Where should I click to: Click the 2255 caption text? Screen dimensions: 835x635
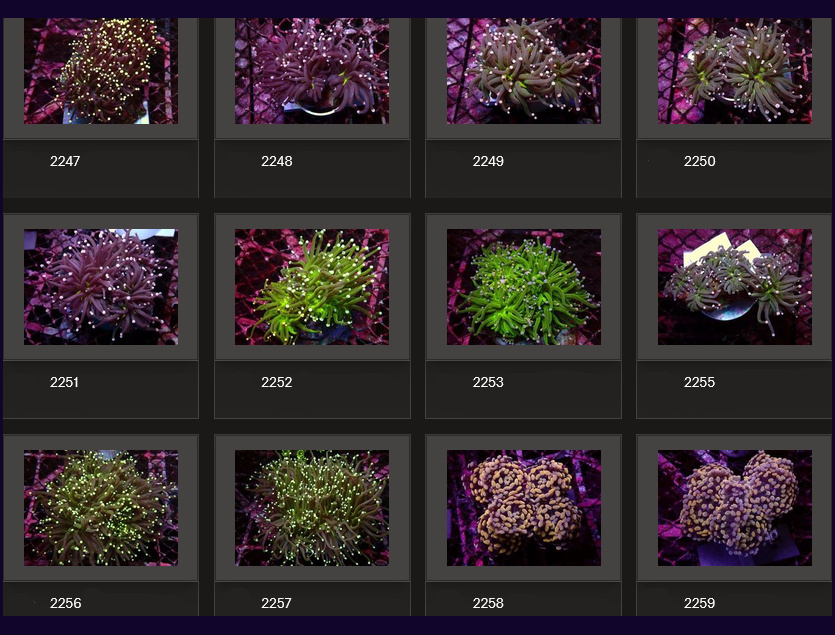pyautogui.click(x=699, y=382)
